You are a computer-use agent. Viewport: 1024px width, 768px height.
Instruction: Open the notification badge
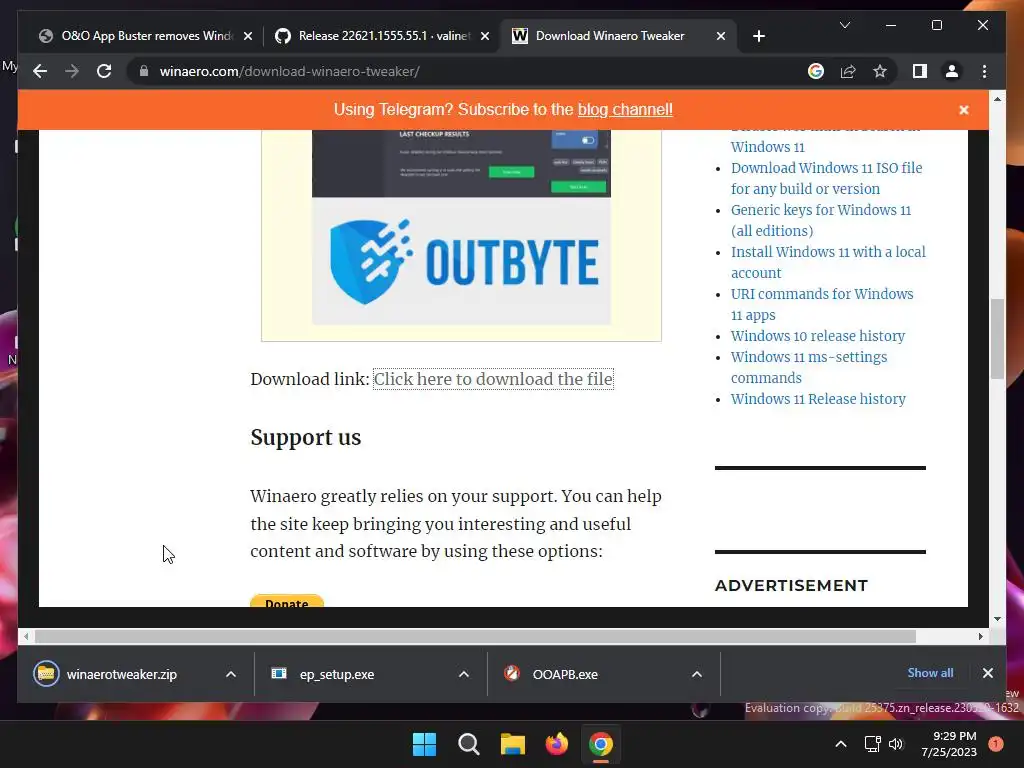pos(995,744)
